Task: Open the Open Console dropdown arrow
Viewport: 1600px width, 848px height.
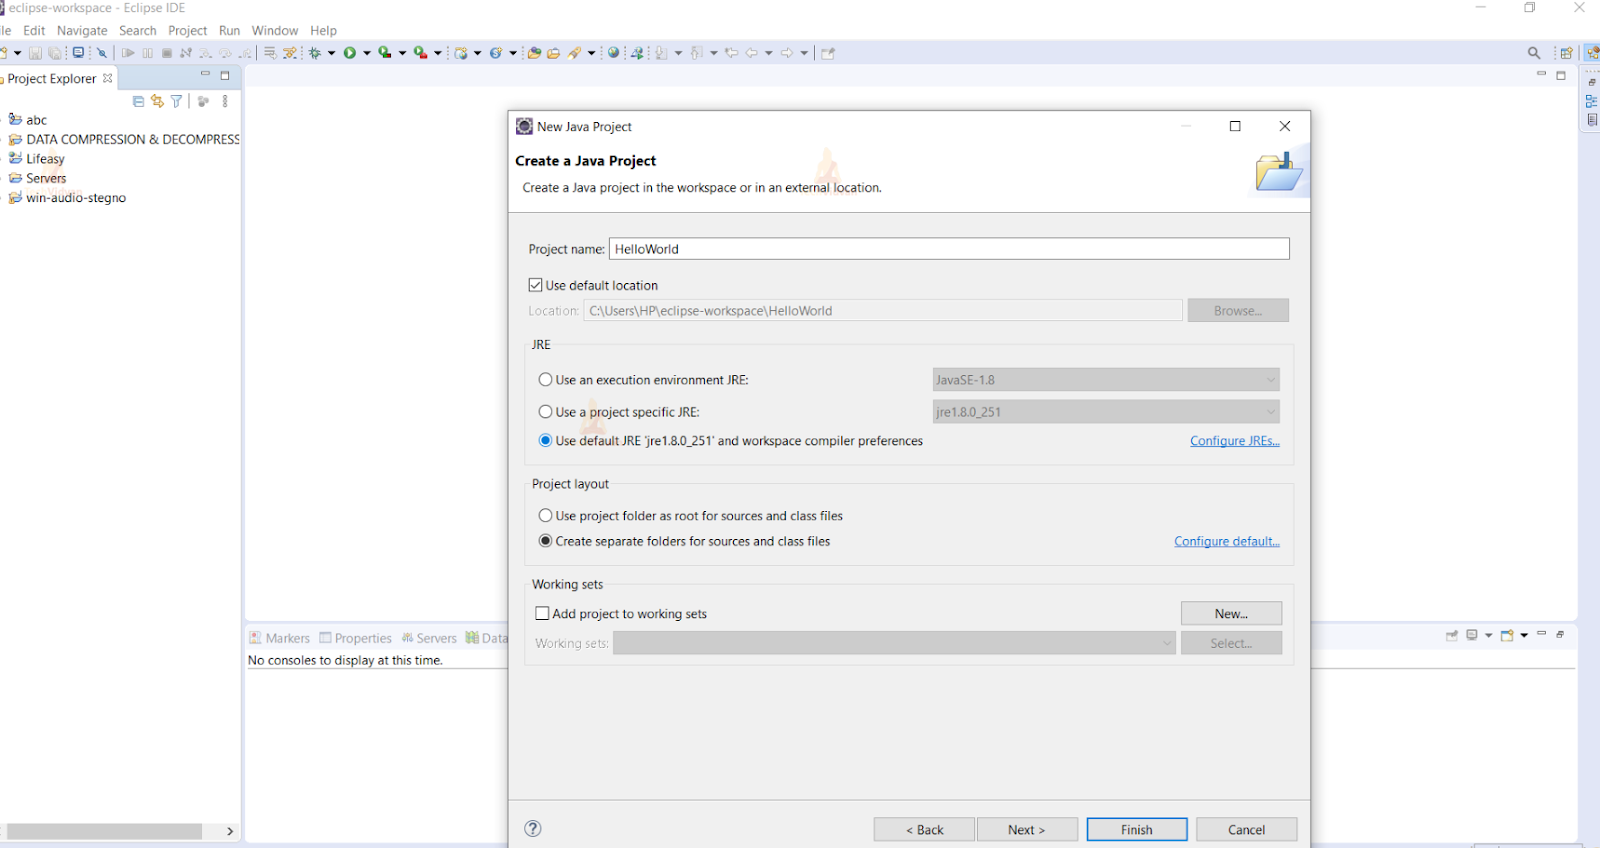Action: (1524, 635)
